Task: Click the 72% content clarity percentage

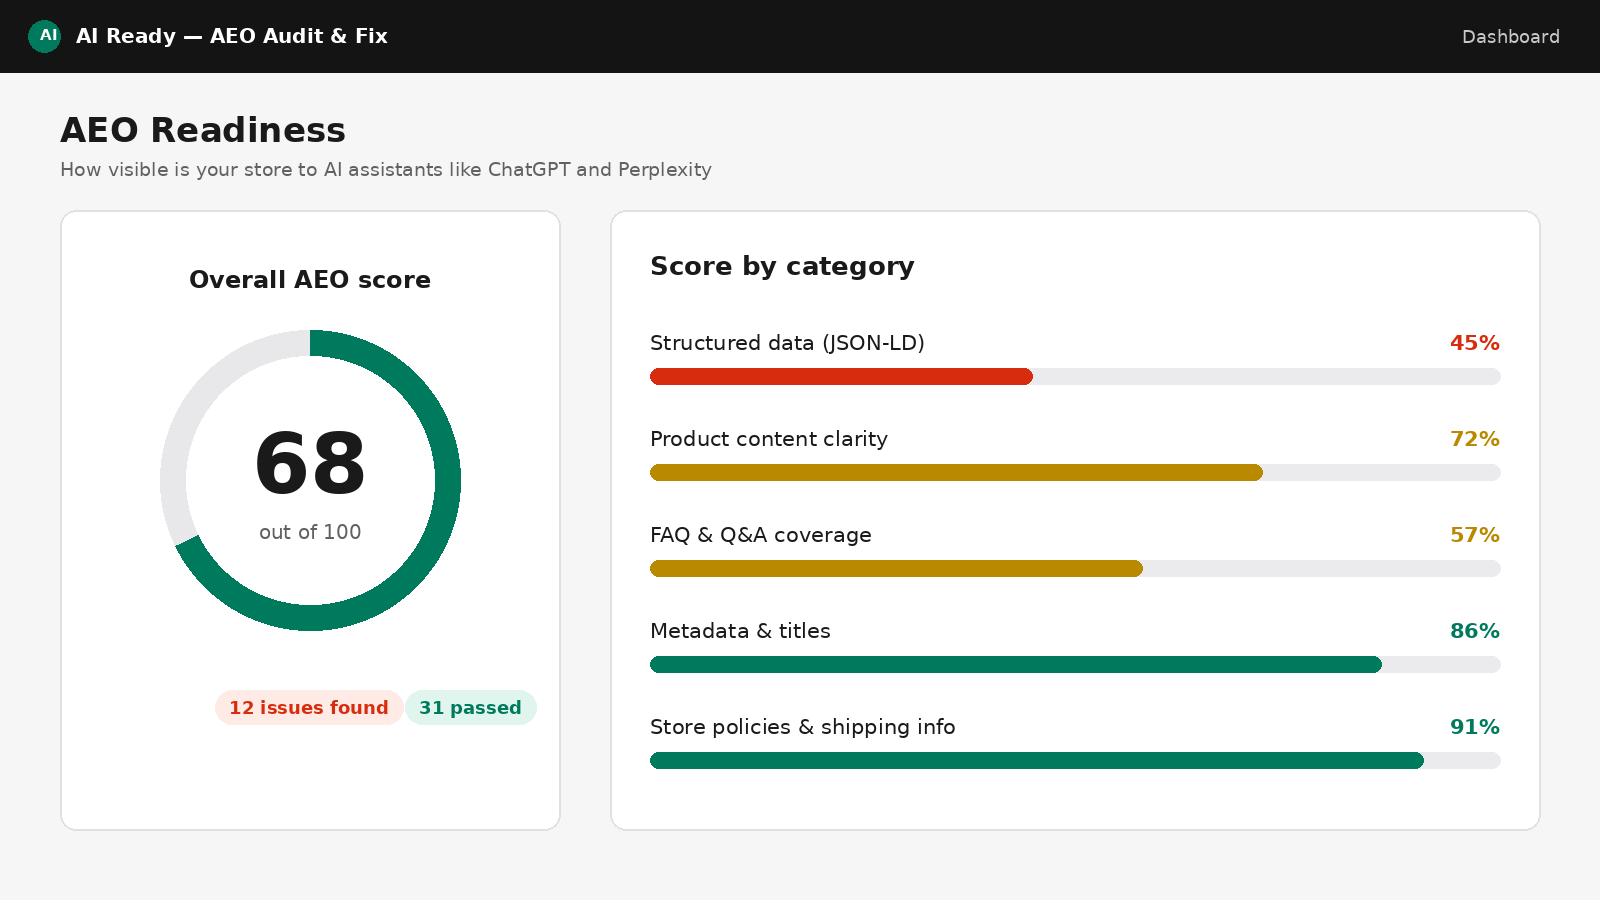Action: 1475,439
